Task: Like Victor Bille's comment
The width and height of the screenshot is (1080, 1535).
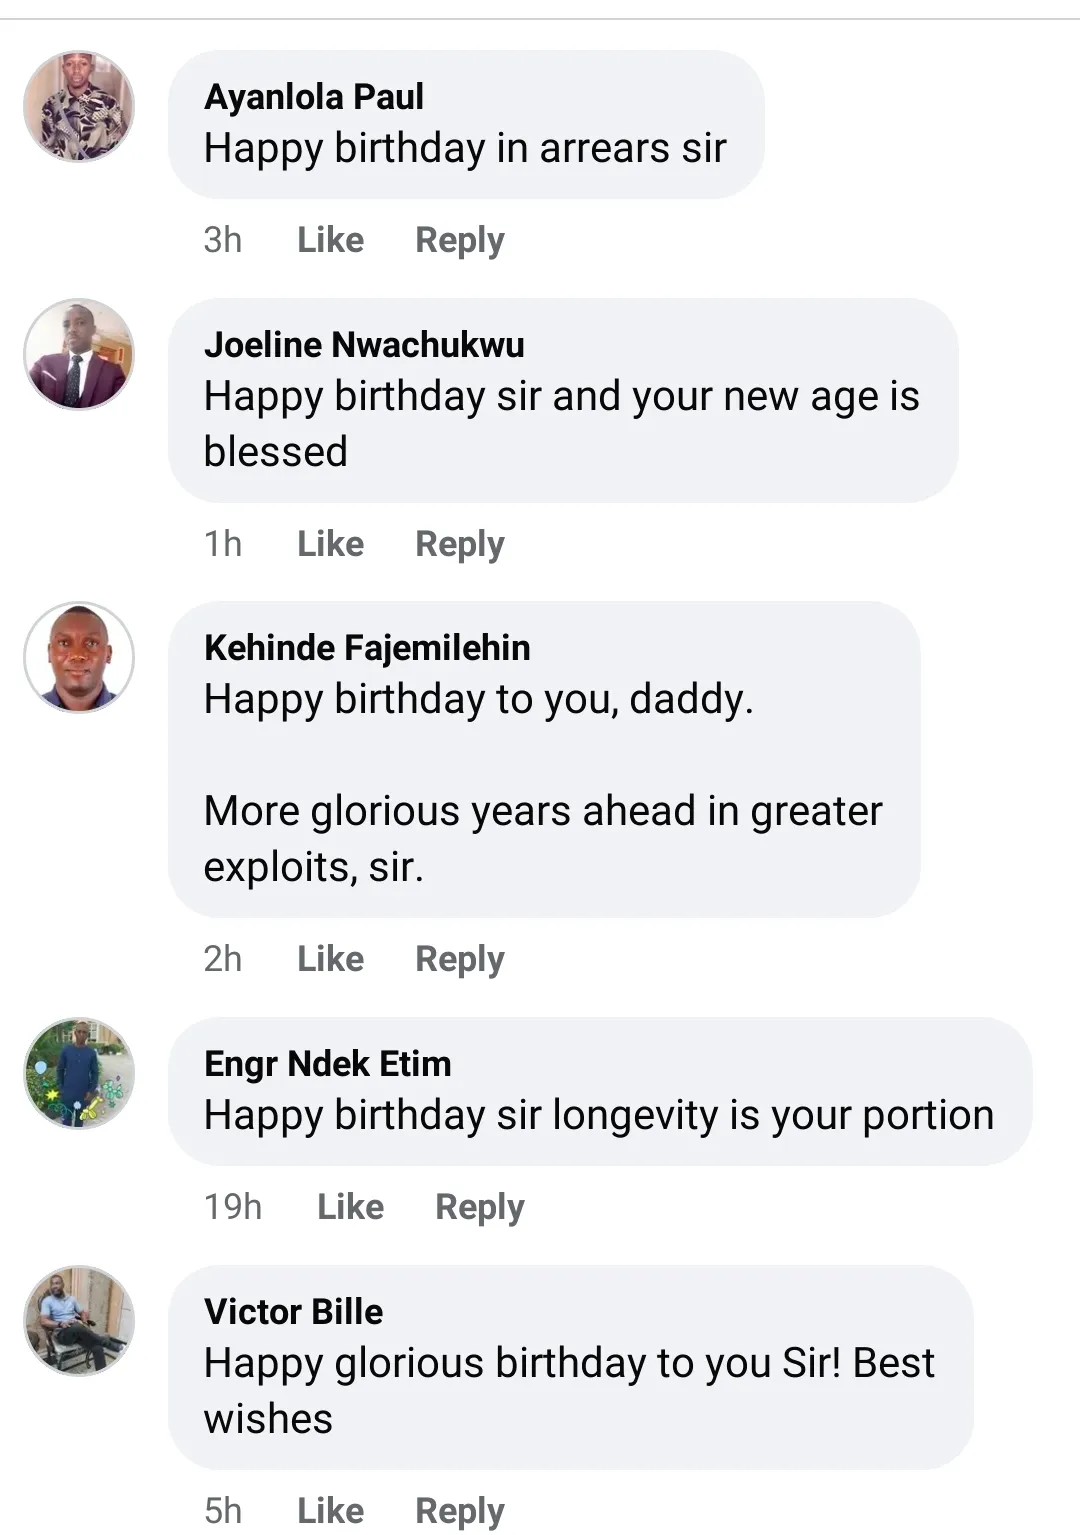Action: point(330,1510)
